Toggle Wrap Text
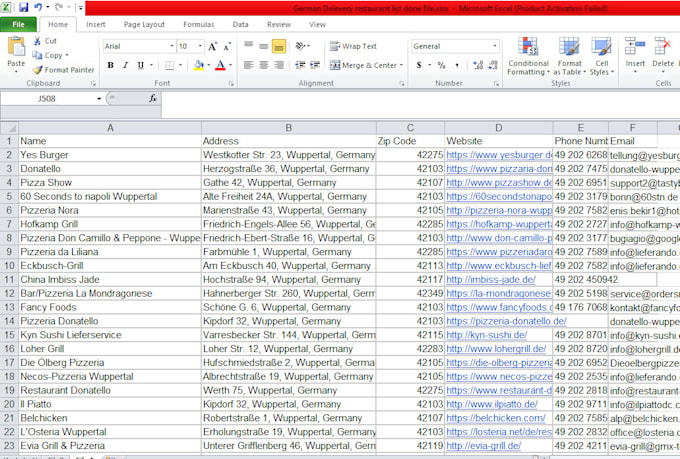The height and width of the screenshot is (459, 680). tap(353, 46)
